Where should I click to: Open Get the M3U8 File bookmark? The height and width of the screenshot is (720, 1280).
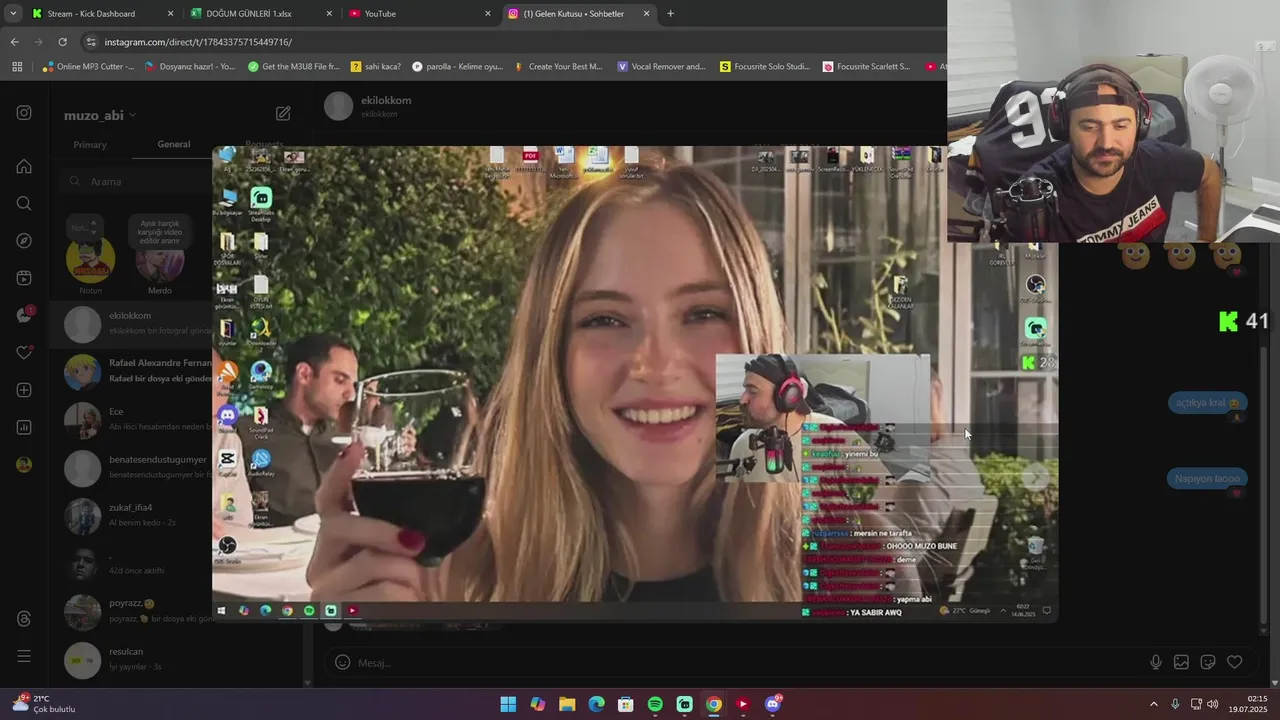[x=294, y=67]
